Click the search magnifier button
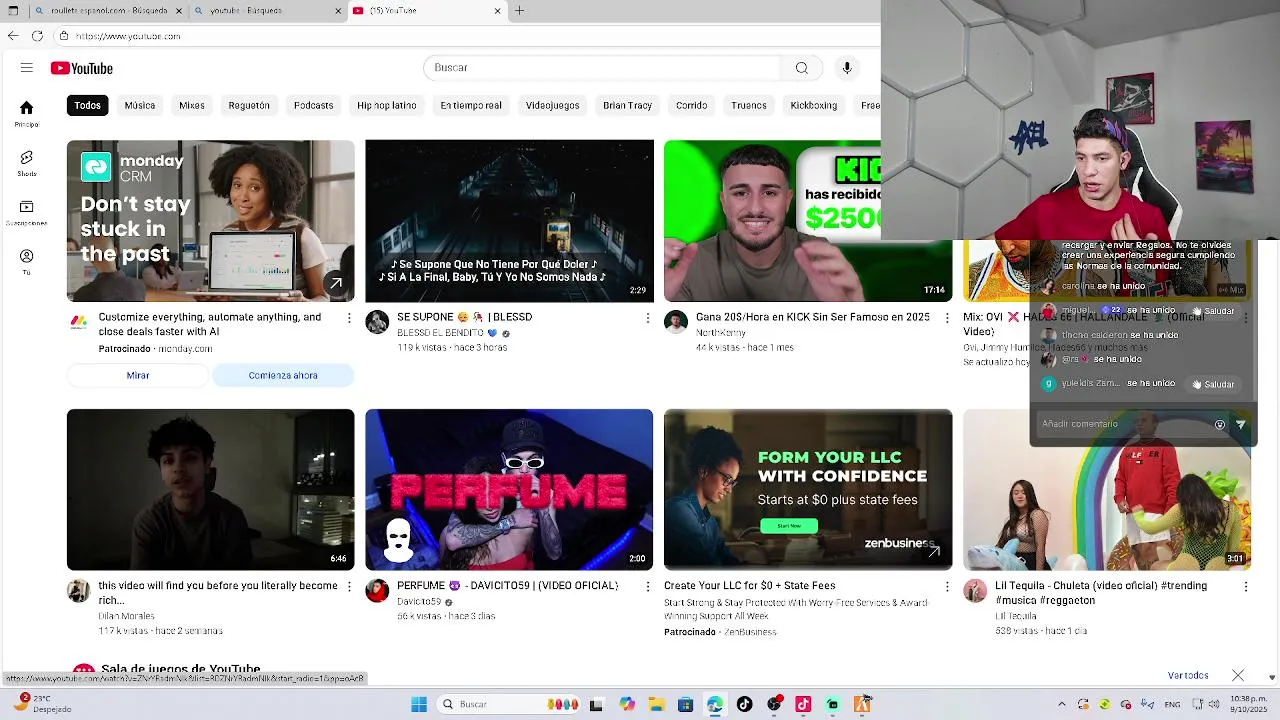The image size is (1280, 720). (802, 68)
